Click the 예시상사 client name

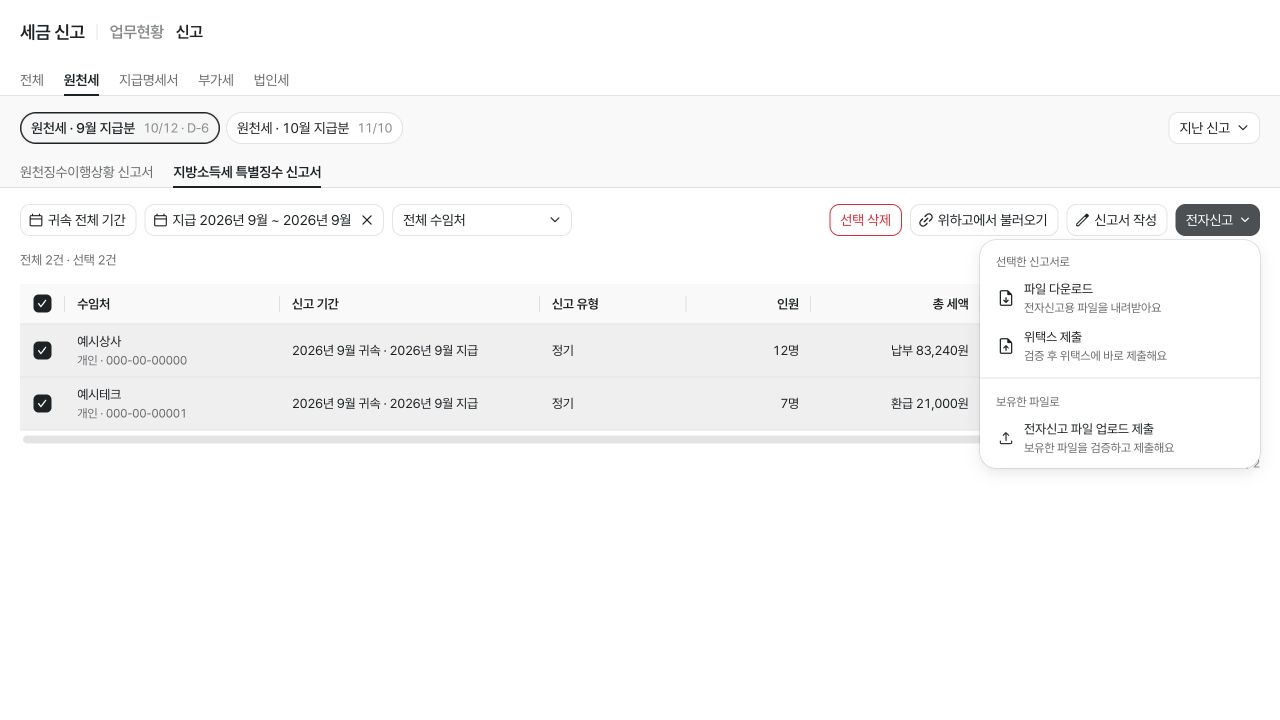pyautogui.click(x=99, y=342)
